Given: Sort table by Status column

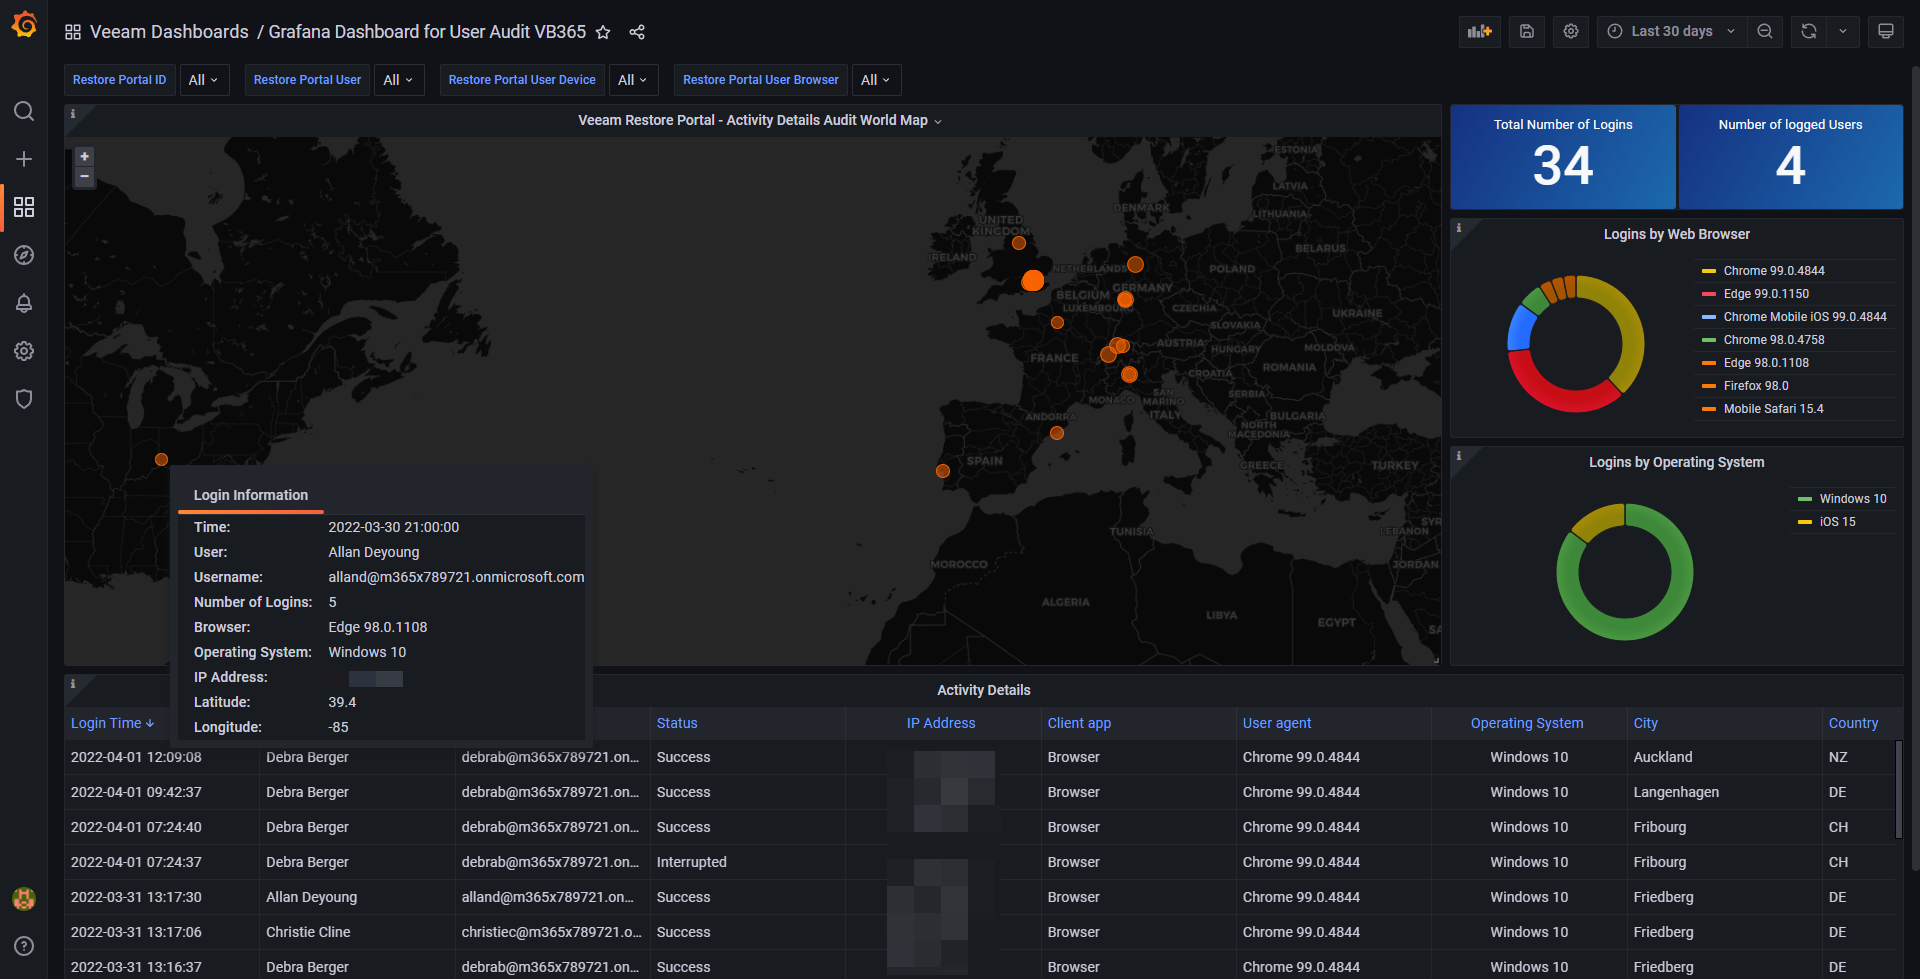Looking at the screenshot, I should pyautogui.click(x=677, y=723).
